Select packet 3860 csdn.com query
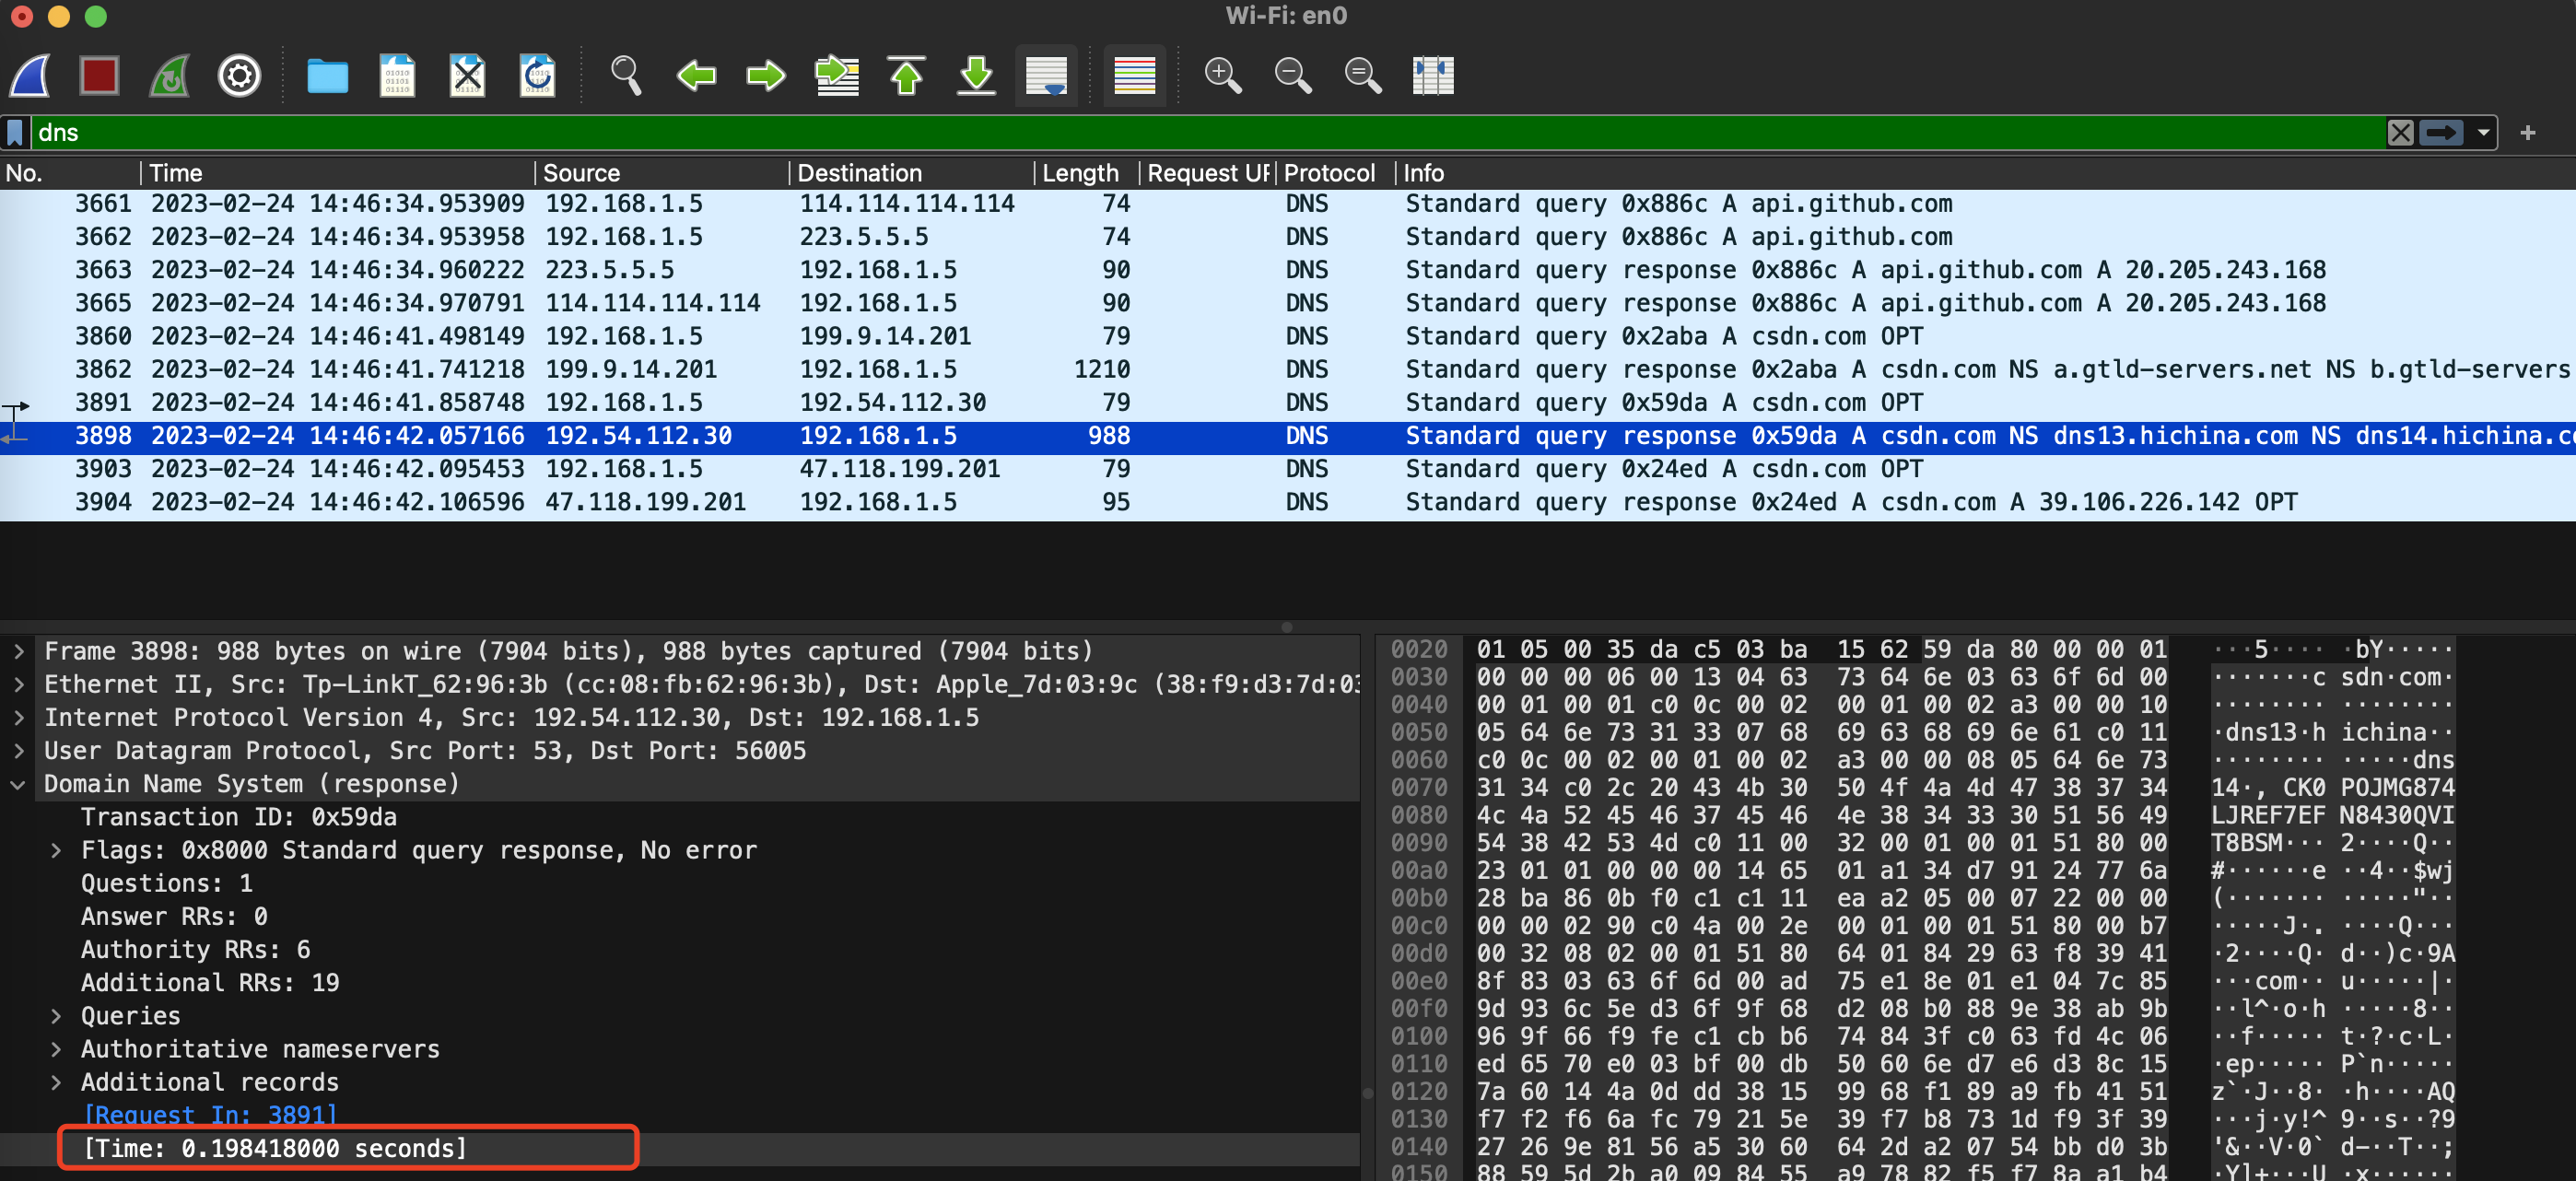This screenshot has height=1181, width=2576. tap(1288, 336)
